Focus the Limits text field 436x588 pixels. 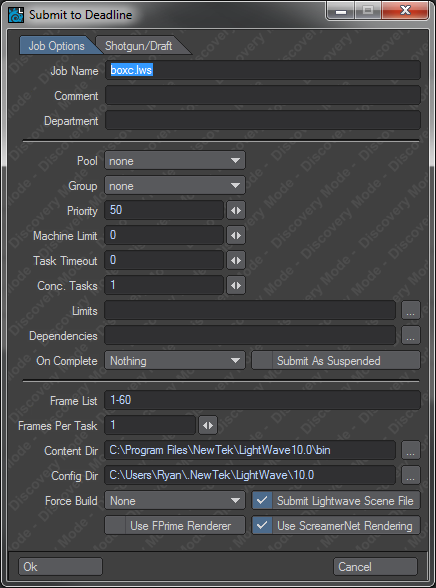(250, 310)
